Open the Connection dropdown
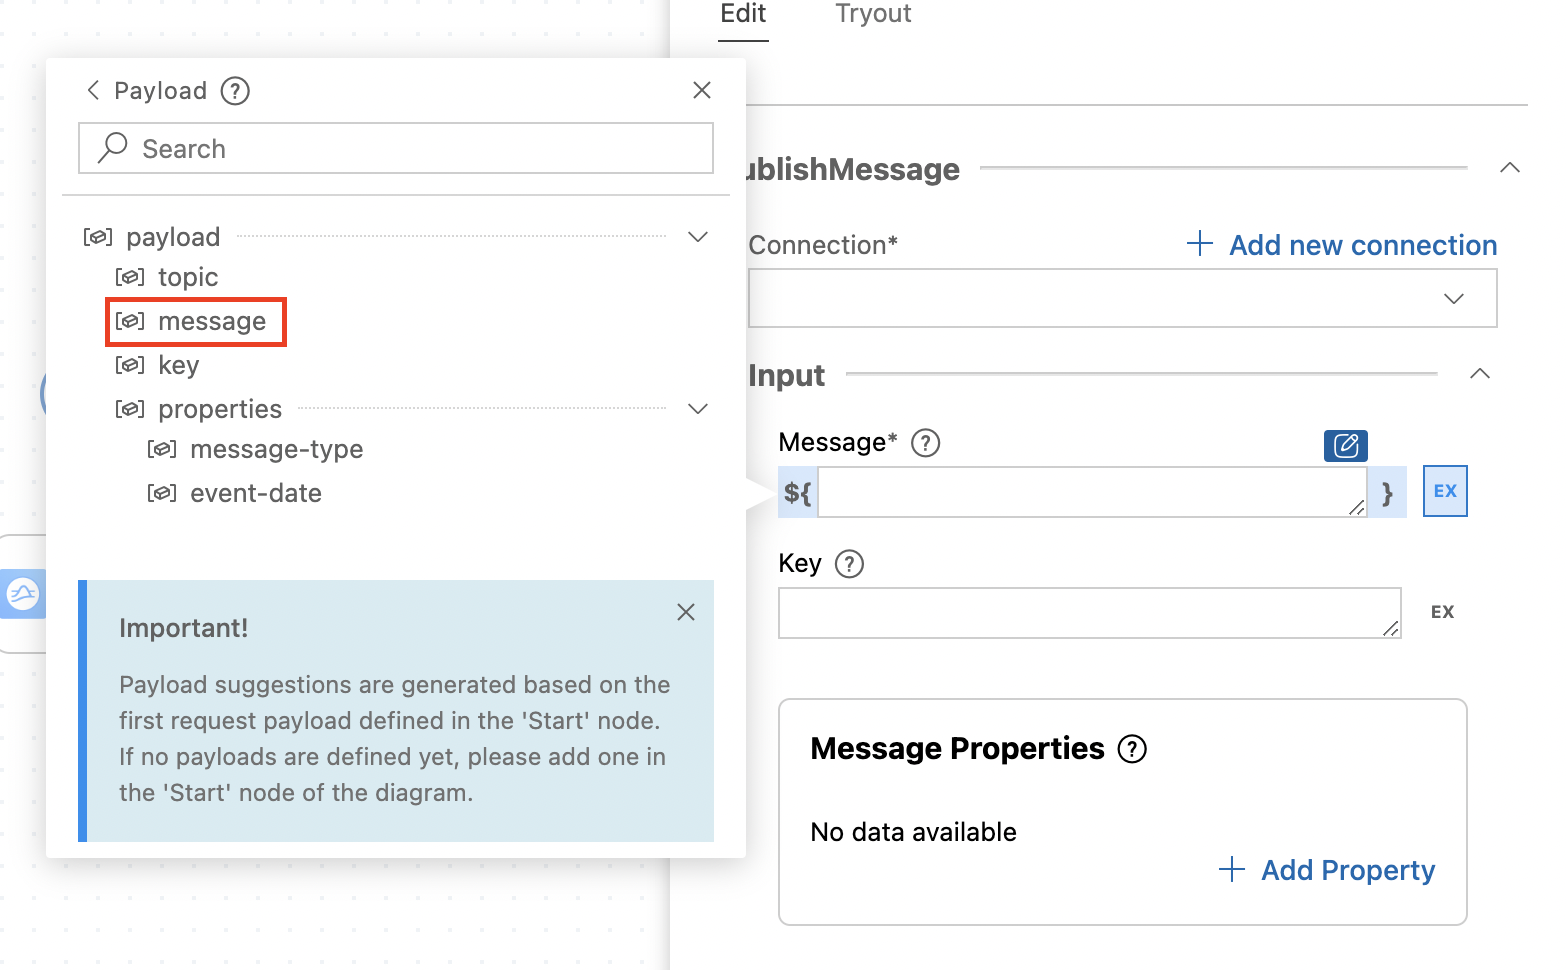The width and height of the screenshot is (1566, 970). tap(1122, 298)
